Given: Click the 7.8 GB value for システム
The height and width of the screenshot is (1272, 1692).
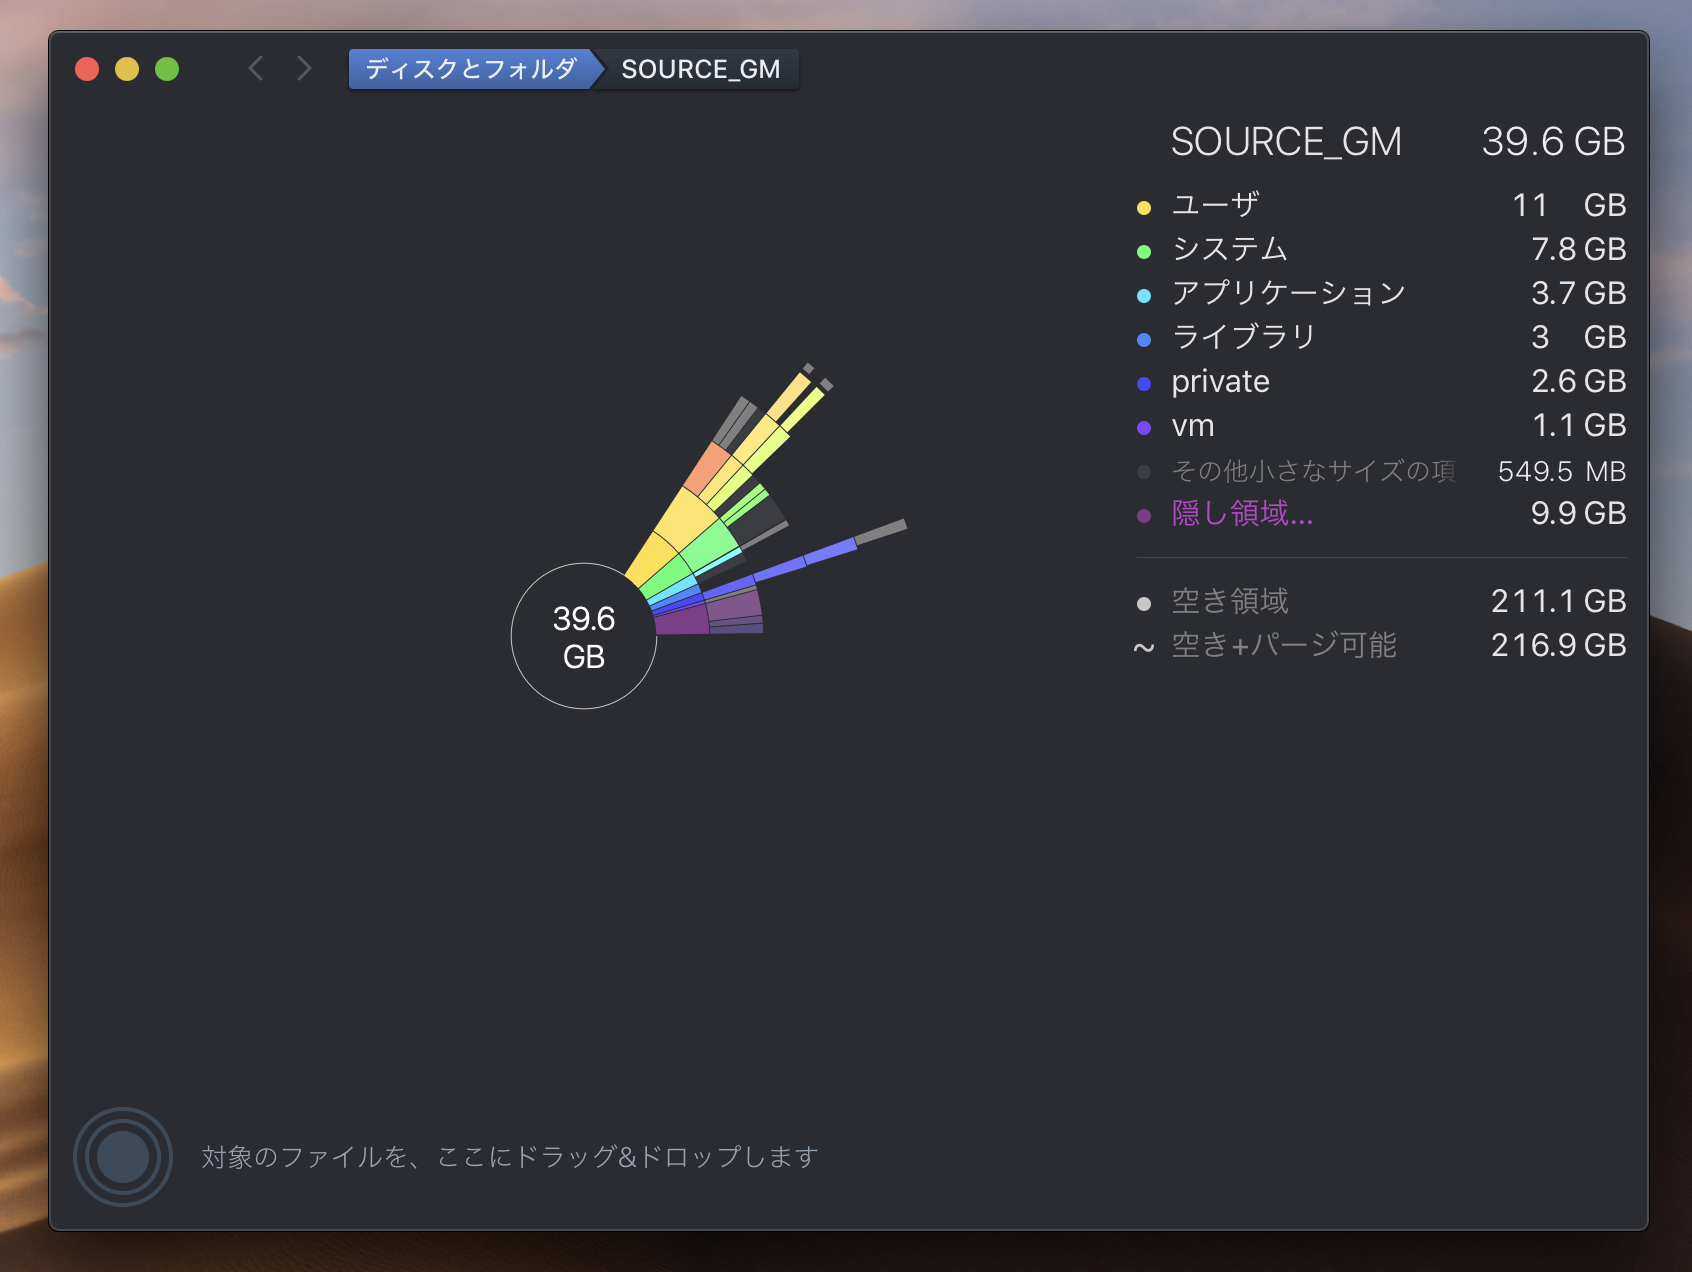Looking at the screenshot, I should 1579,249.
